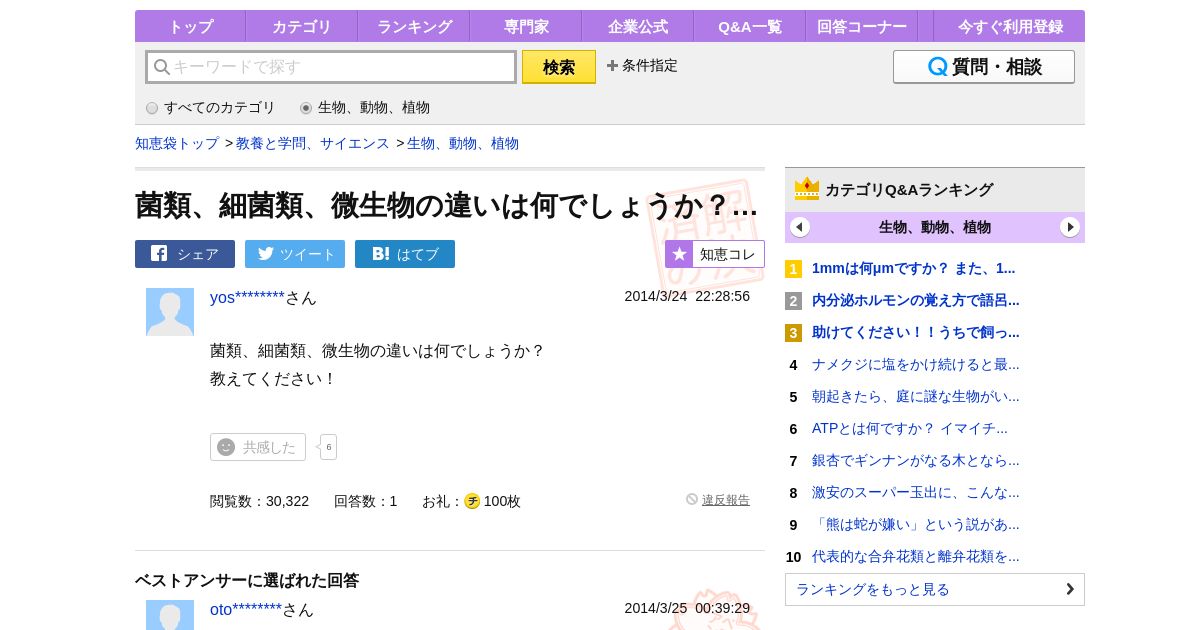Click asker yos******** avatar image

[x=170, y=312]
